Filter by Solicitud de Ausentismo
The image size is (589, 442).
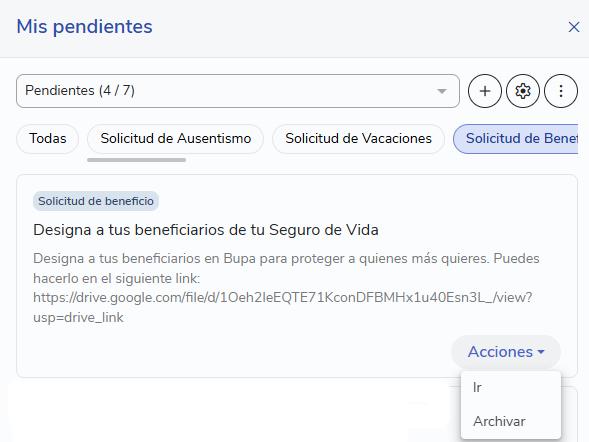coord(175,139)
